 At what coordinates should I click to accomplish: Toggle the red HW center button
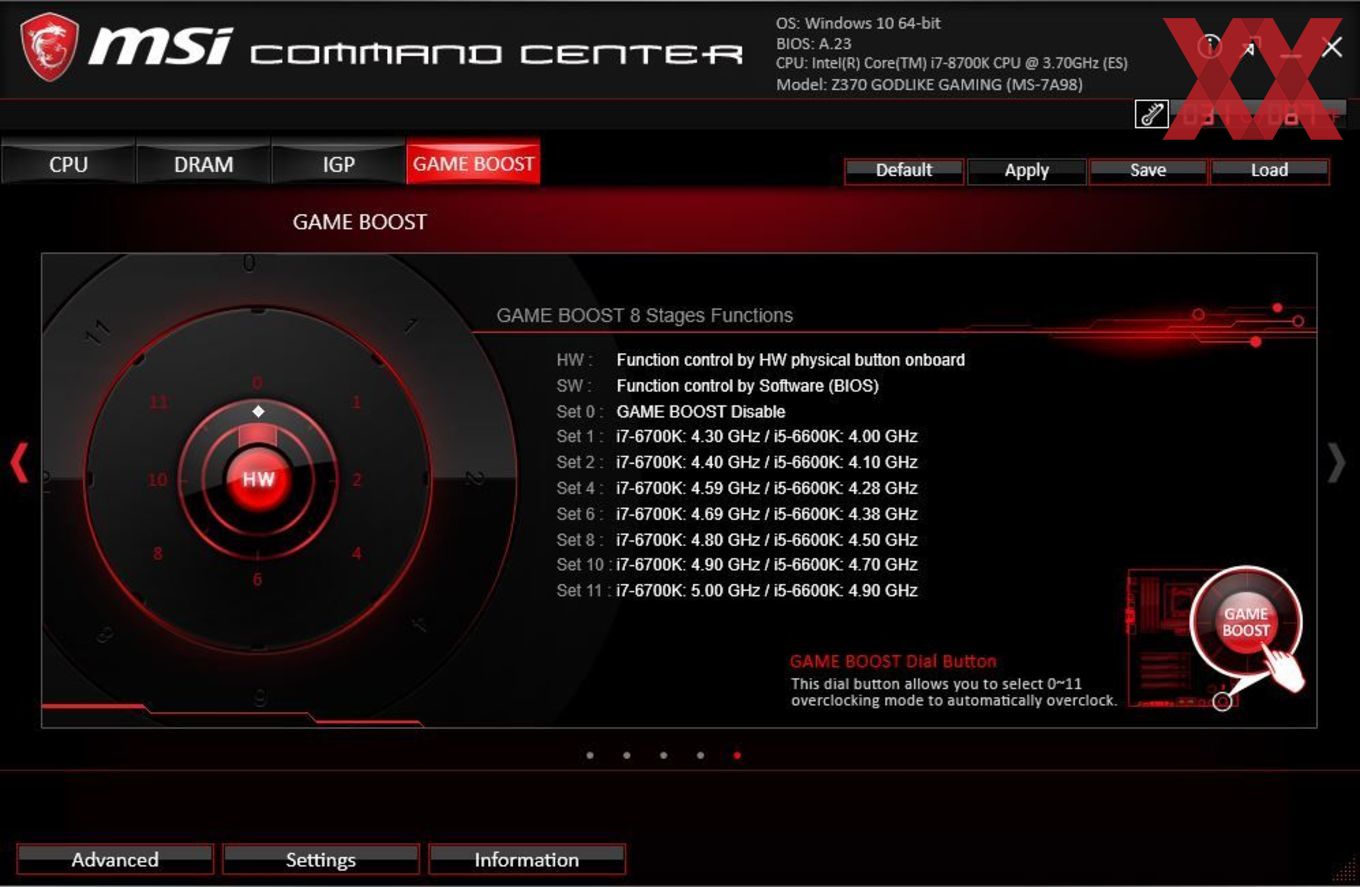tap(258, 479)
